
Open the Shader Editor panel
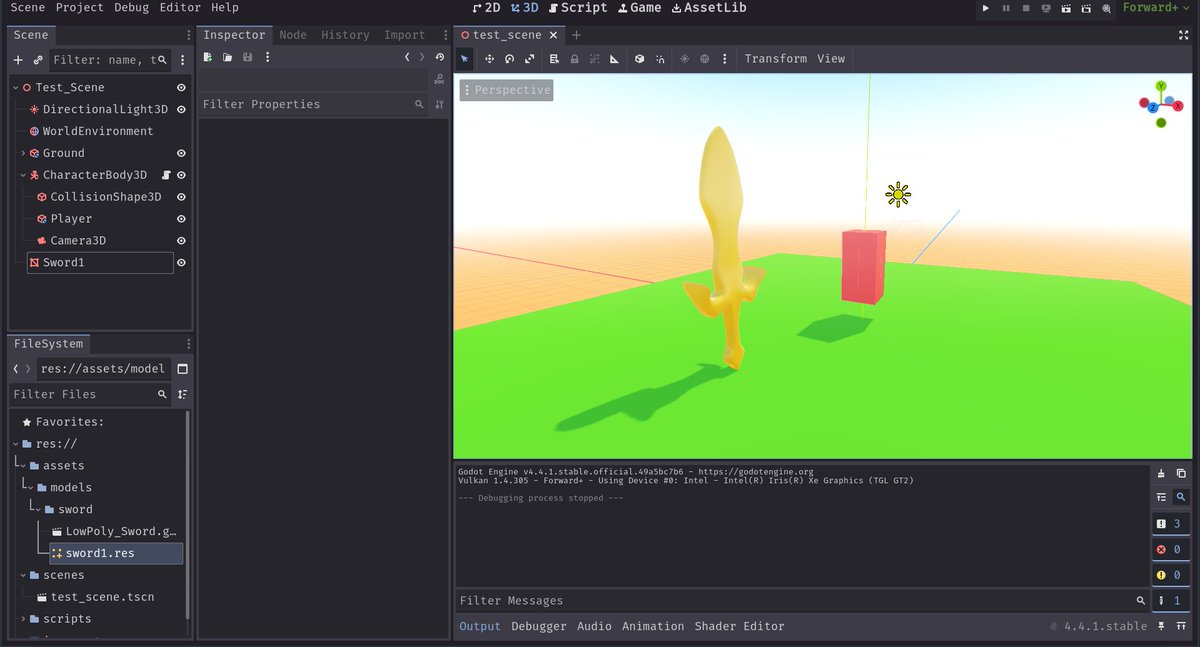(x=737, y=626)
